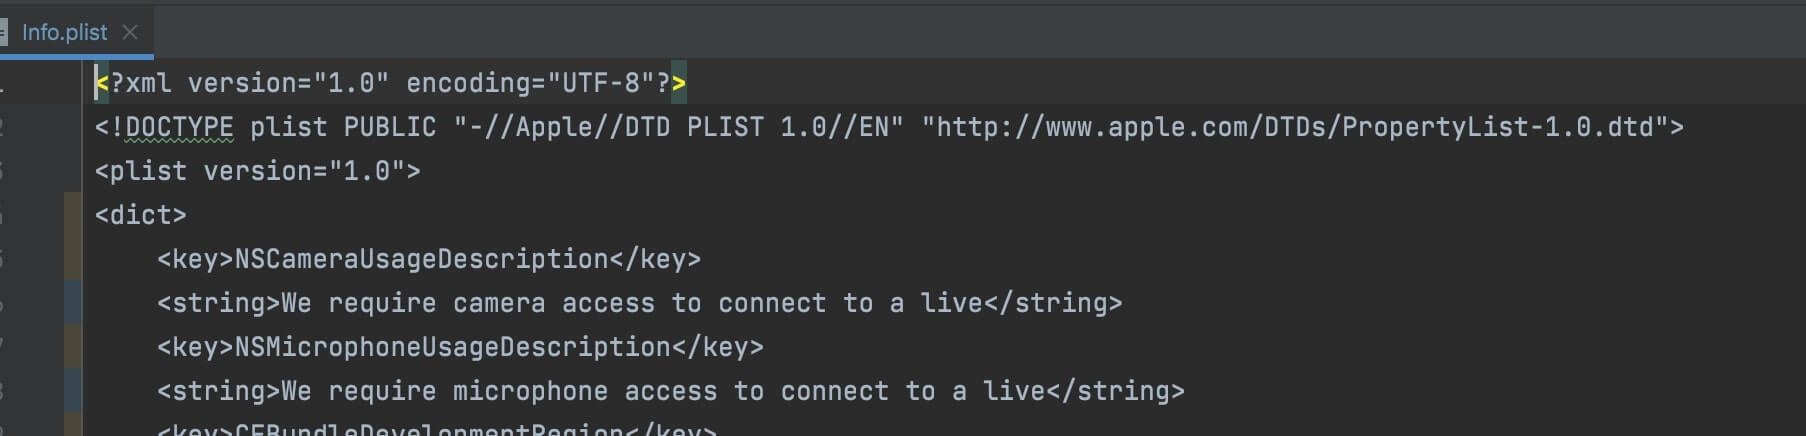
Task: Click the highlighted closing bracket of XML declaration
Action: [679, 83]
